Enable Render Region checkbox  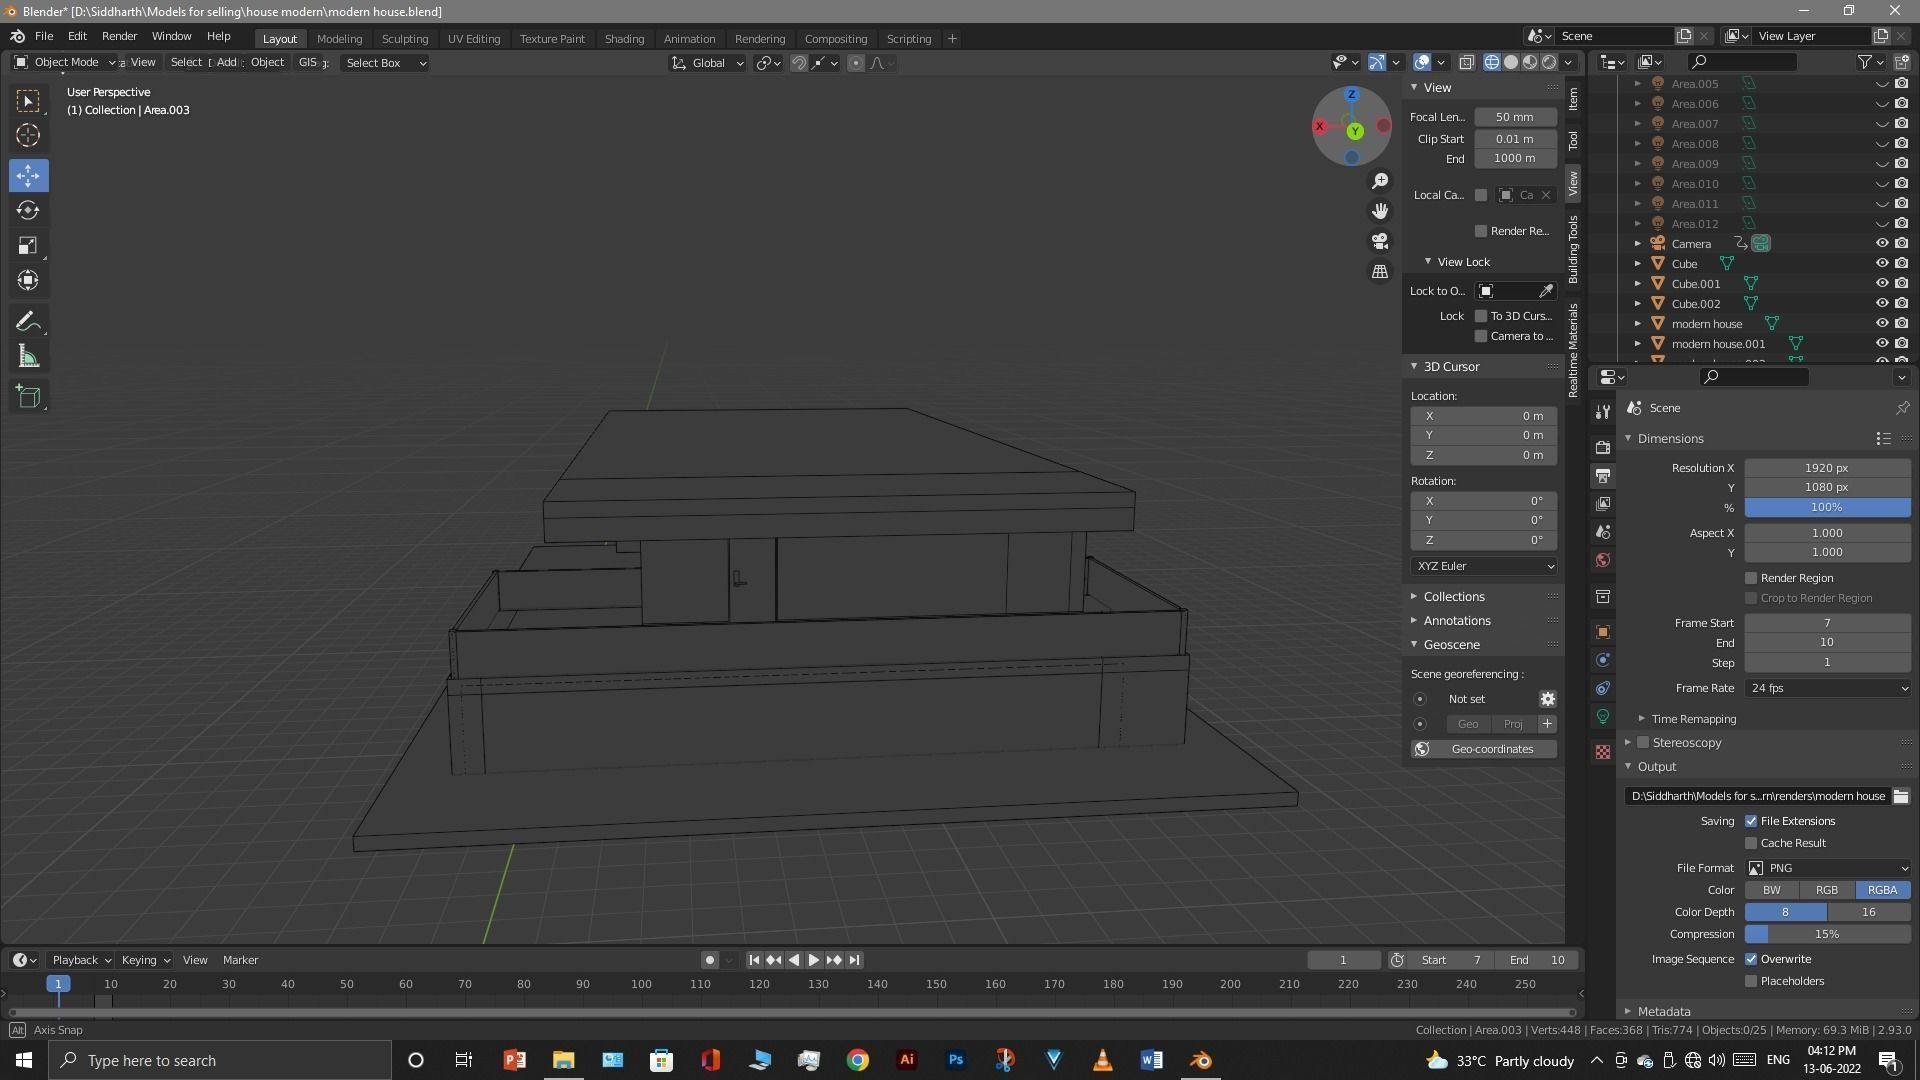[x=1751, y=578]
